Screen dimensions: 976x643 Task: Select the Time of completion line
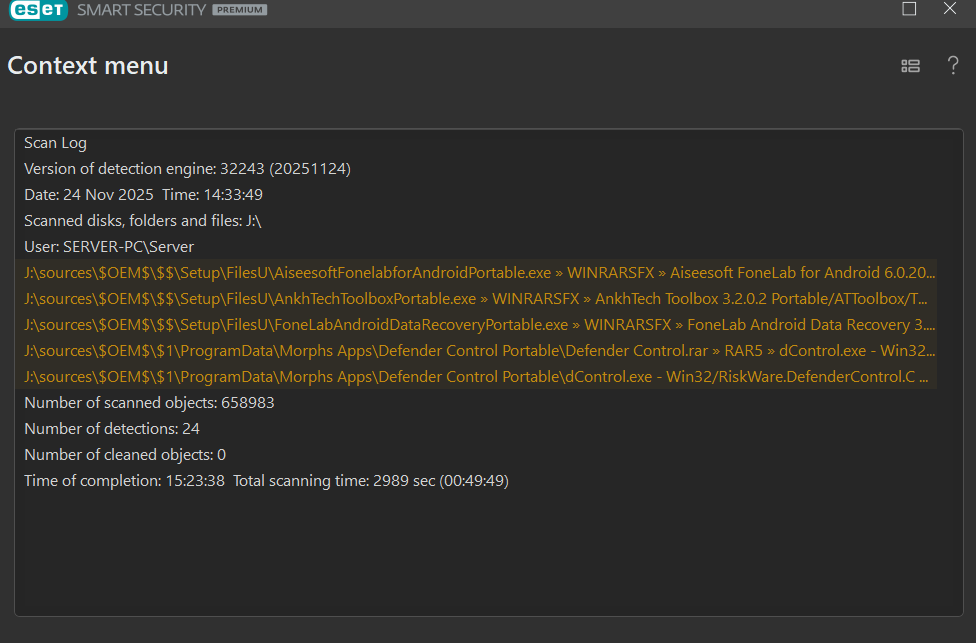click(266, 481)
